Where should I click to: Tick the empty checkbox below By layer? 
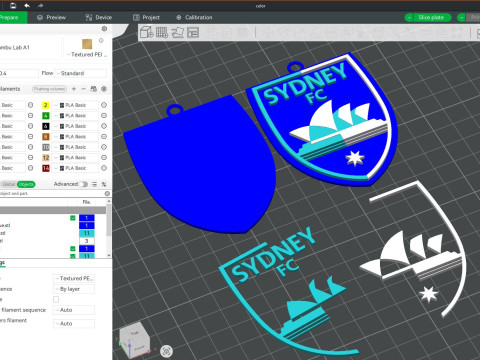[56, 299]
